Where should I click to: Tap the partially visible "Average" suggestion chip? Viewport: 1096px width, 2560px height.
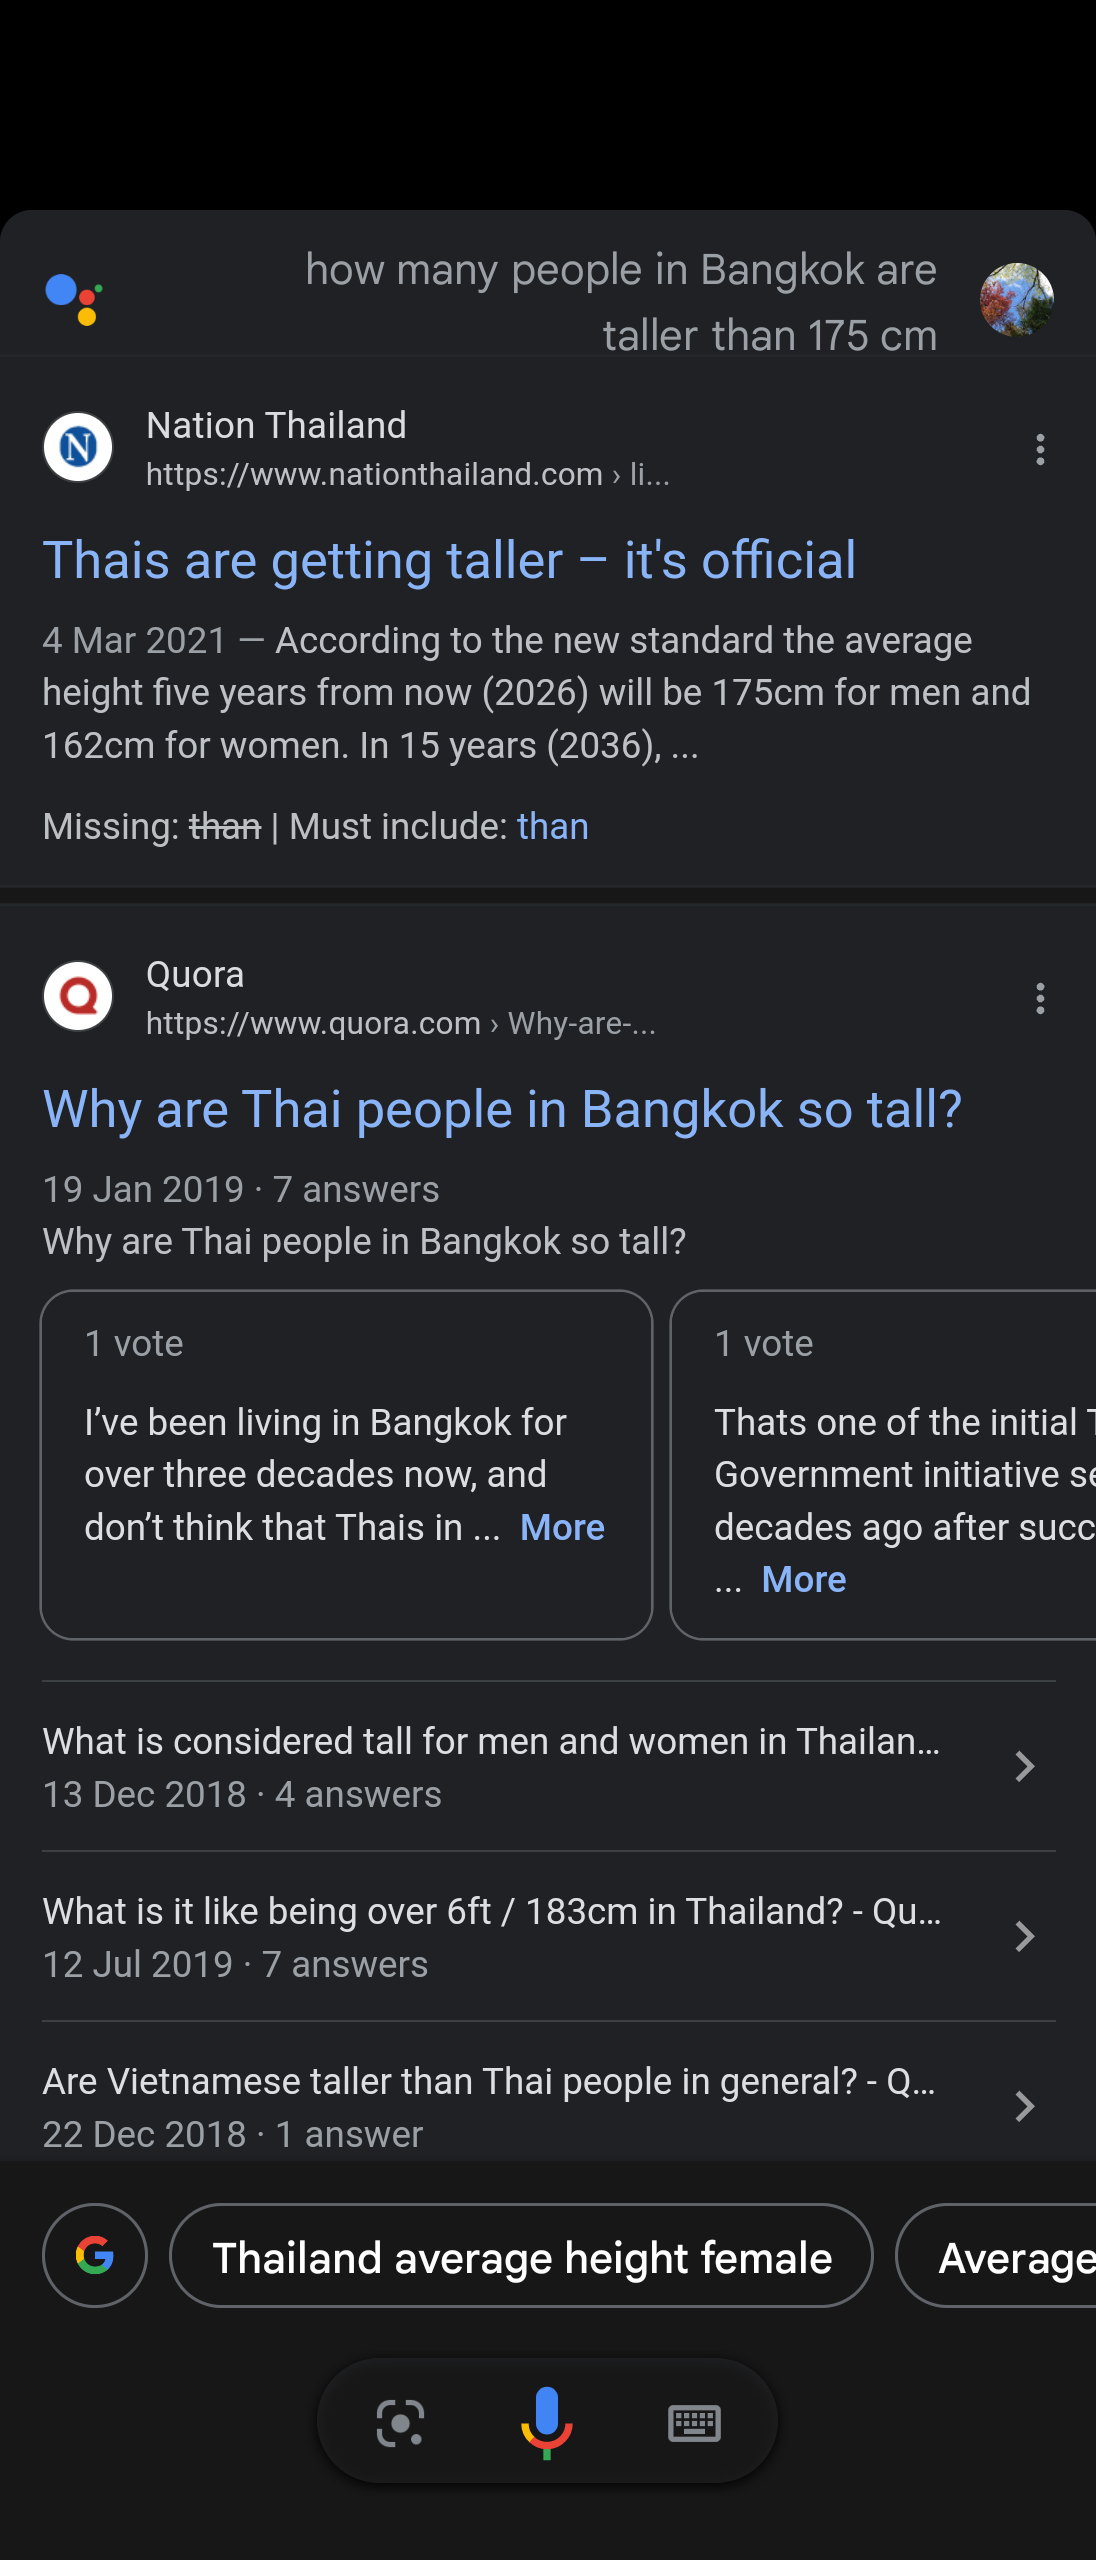coord(1010,2257)
